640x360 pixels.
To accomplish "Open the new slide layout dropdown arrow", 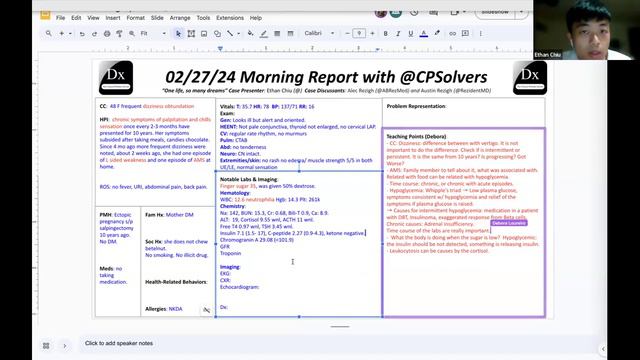I will click(x=70, y=33).
